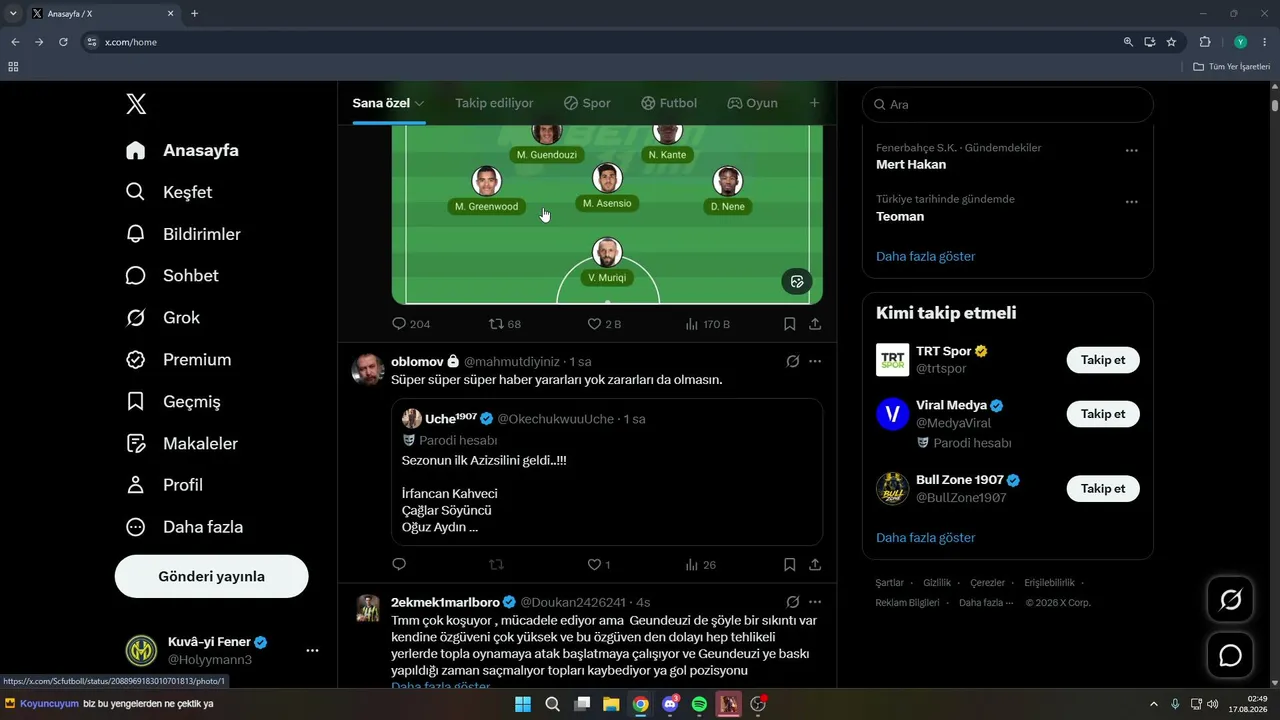Image resolution: width=1280 pixels, height=720 pixels.
Task: Open the floating Grok button
Action: pos(1230,600)
